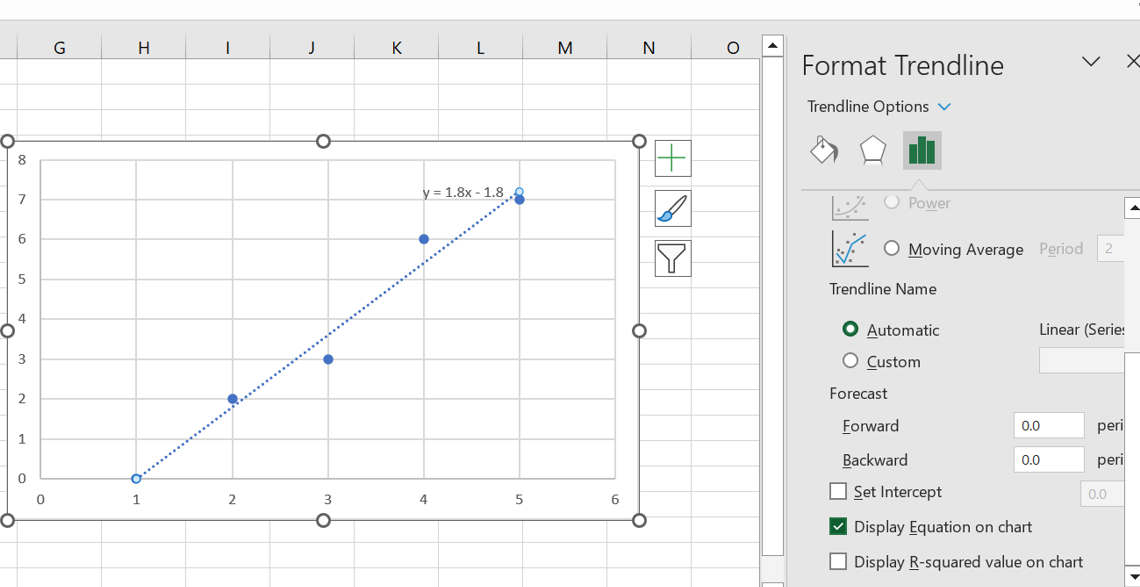The image size is (1140, 587).
Task: Open the task pane options chevron
Action: (1091, 62)
